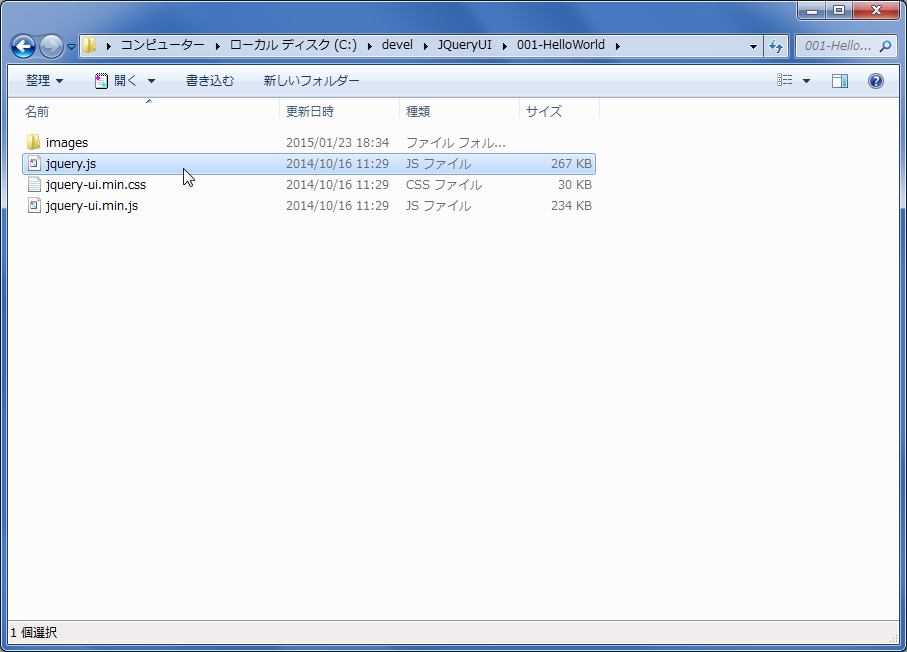
Task: Click the 開く button
Action: [x=117, y=81]
